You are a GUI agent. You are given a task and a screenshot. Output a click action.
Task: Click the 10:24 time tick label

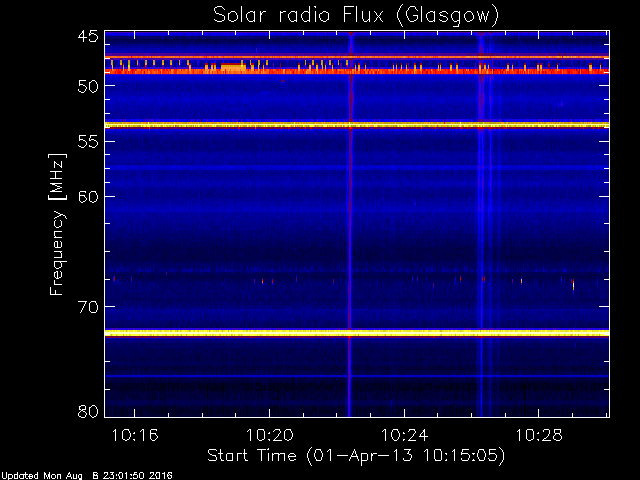pyautogui.click(x=404, y=435)
